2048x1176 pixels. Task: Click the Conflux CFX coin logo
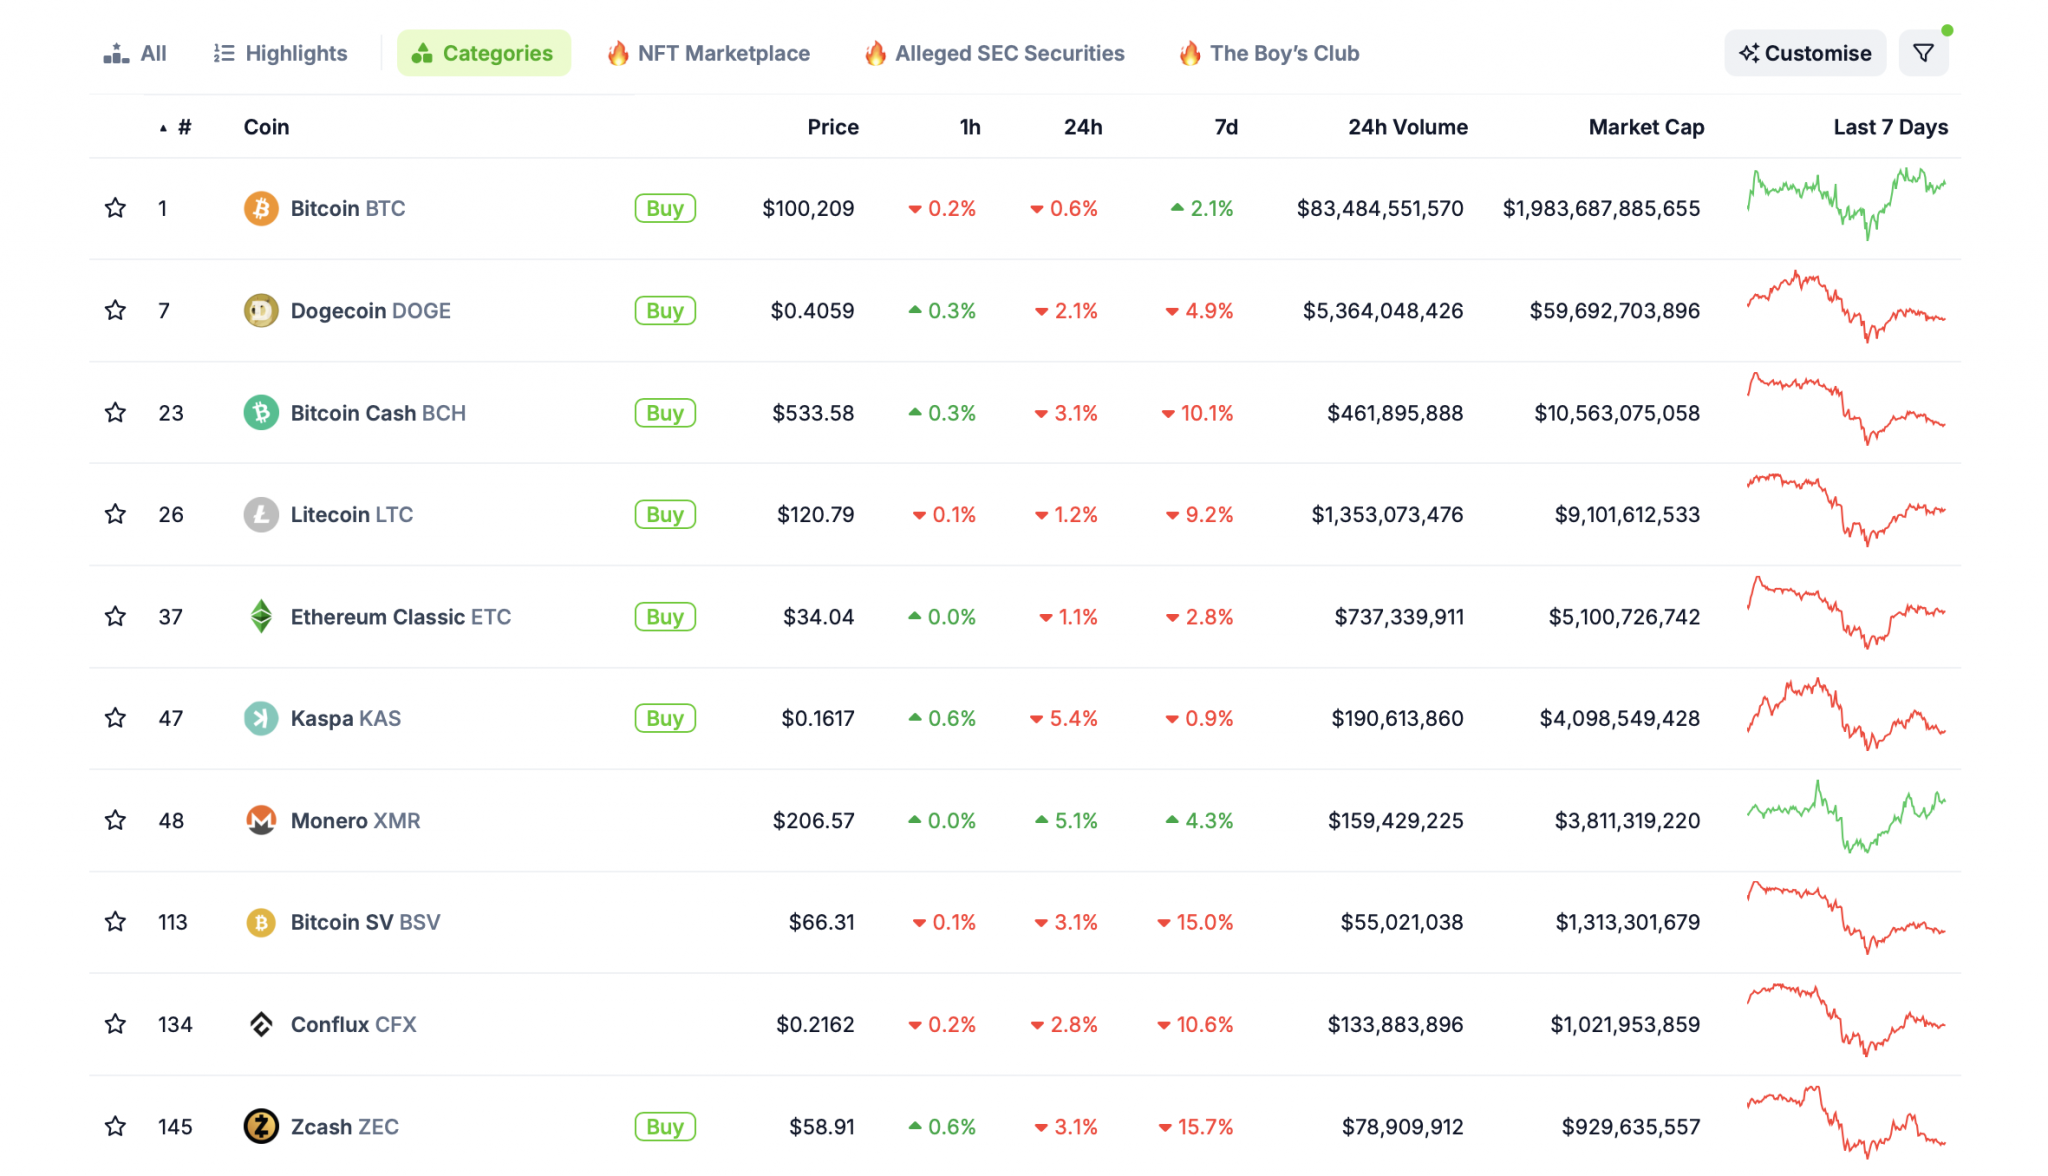(260, 1024)
